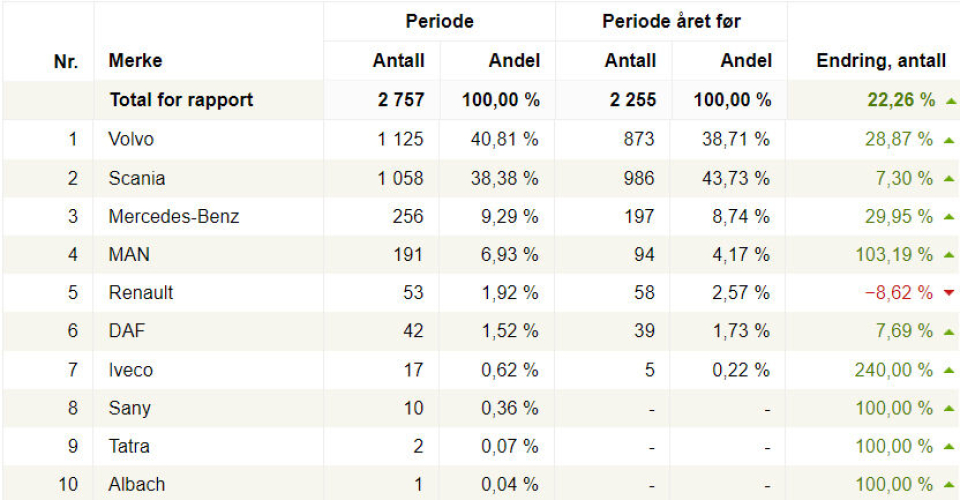Click the trend arrow in Total for rapport row
The image size is (960, 500).
(x=949, y=101)
